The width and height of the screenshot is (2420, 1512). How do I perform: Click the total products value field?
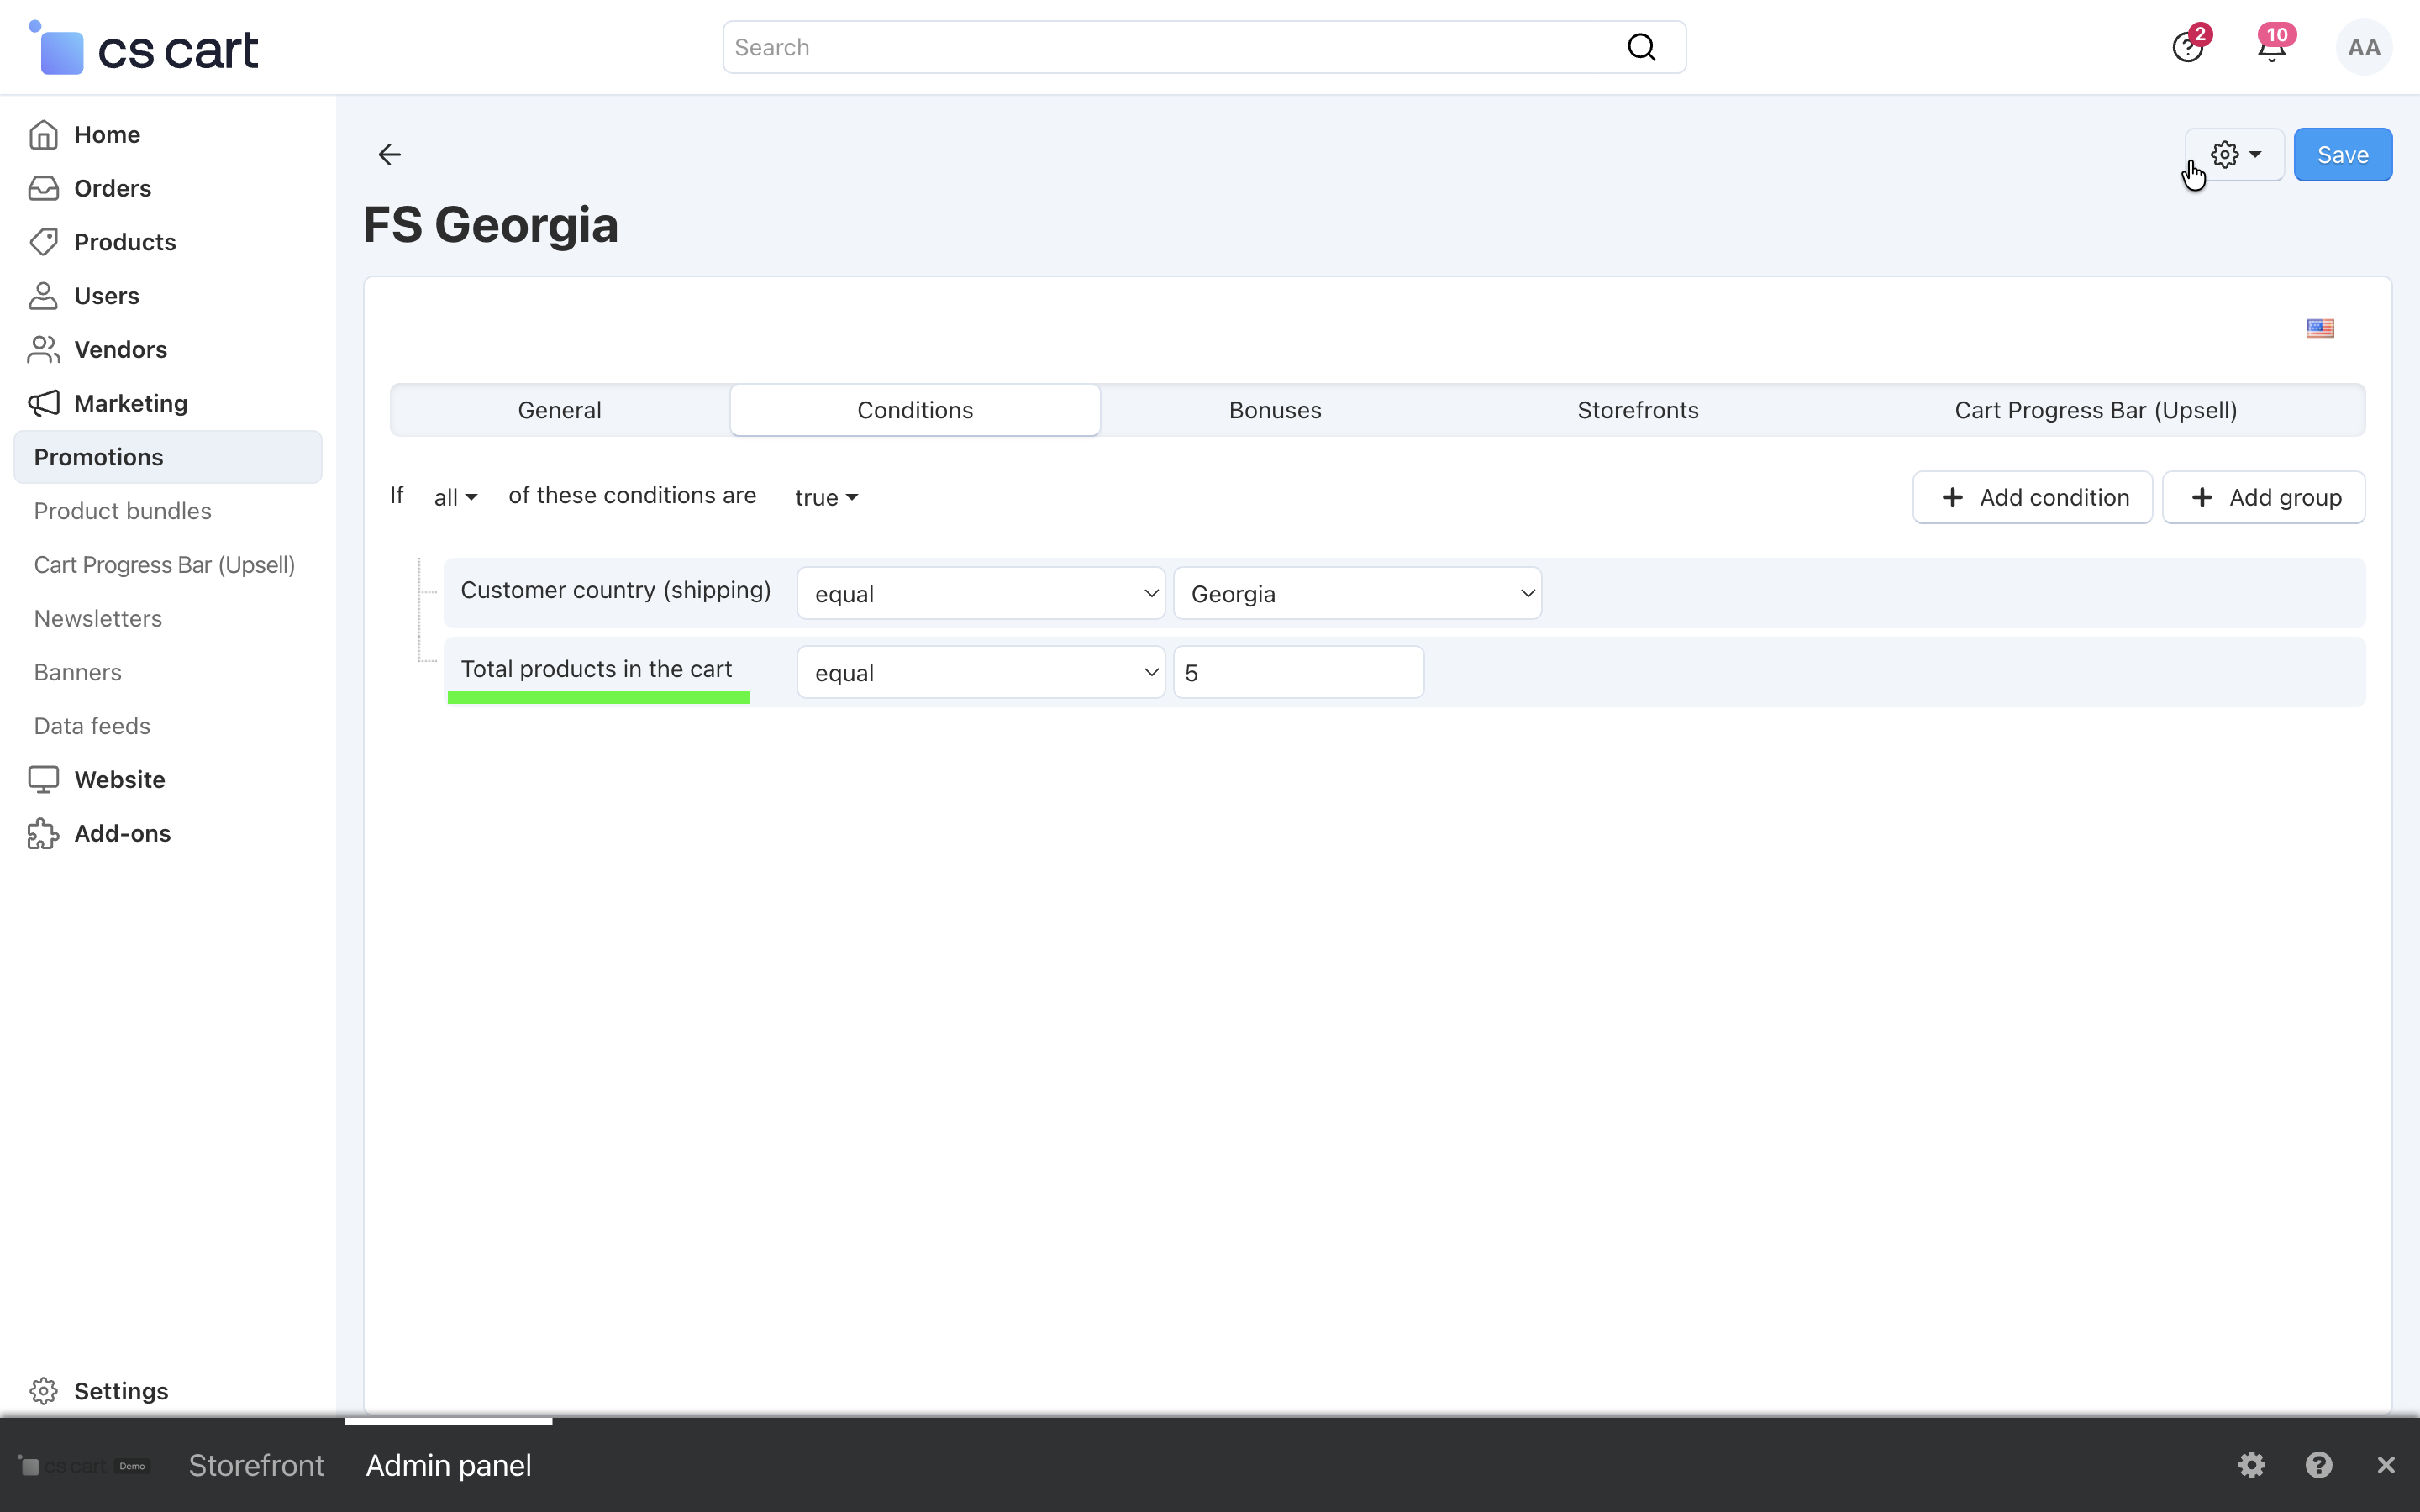(x=1297, y=672)
